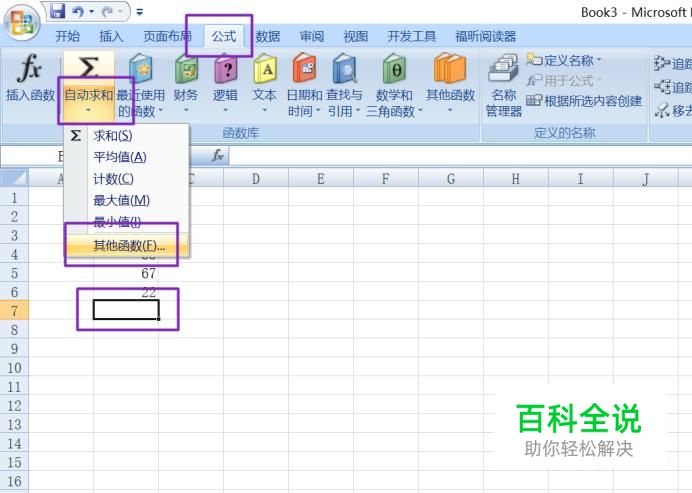Select row 7 header
Image resolution: width=692 pixels, height=493 pixels.
click(14, 311)
